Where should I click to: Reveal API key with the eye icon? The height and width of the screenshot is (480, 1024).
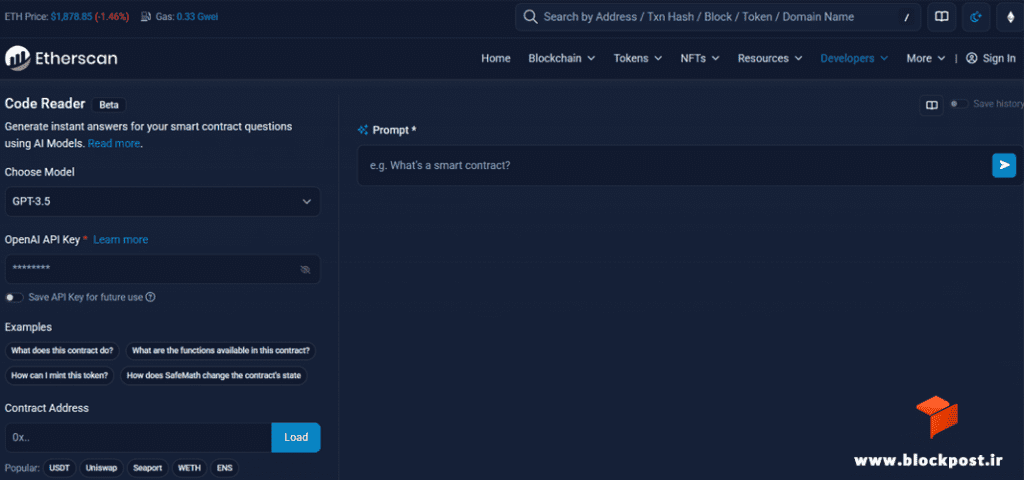click(305, 269)
